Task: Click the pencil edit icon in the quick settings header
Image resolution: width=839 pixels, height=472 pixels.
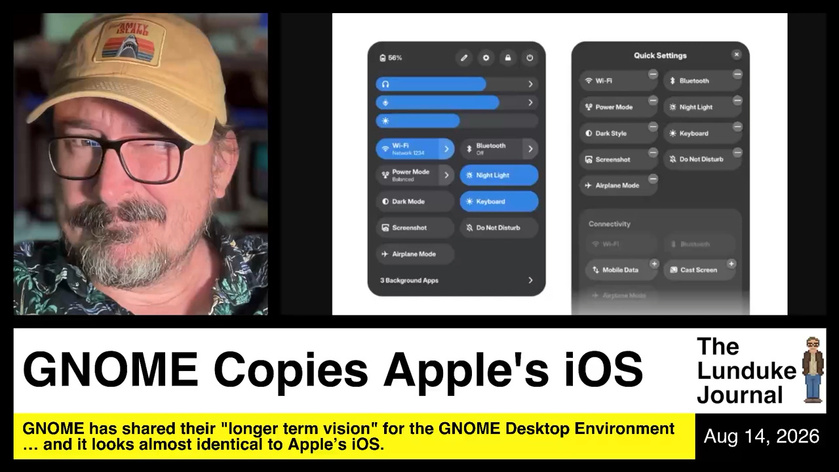Action: [464, 58]
